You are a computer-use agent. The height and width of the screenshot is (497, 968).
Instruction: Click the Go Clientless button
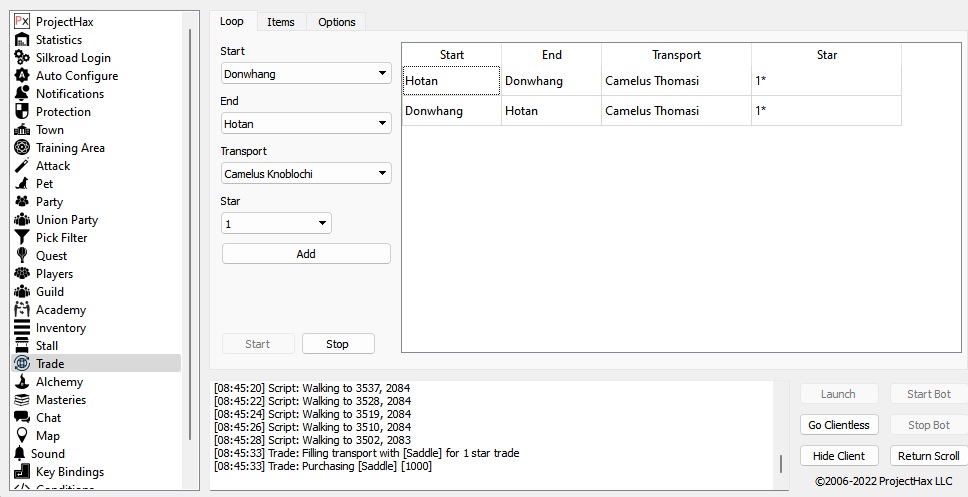pyautogui.click(x=839, y=425)
